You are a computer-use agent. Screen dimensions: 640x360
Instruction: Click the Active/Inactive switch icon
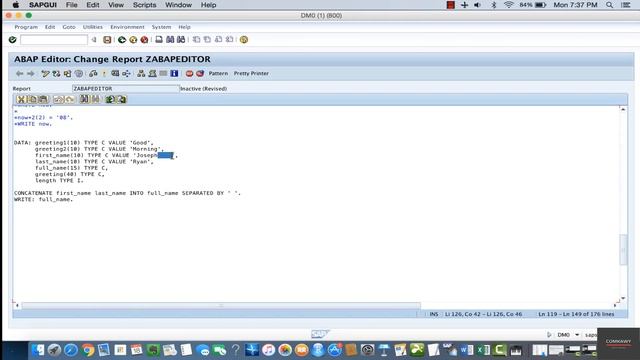point(56,73)
